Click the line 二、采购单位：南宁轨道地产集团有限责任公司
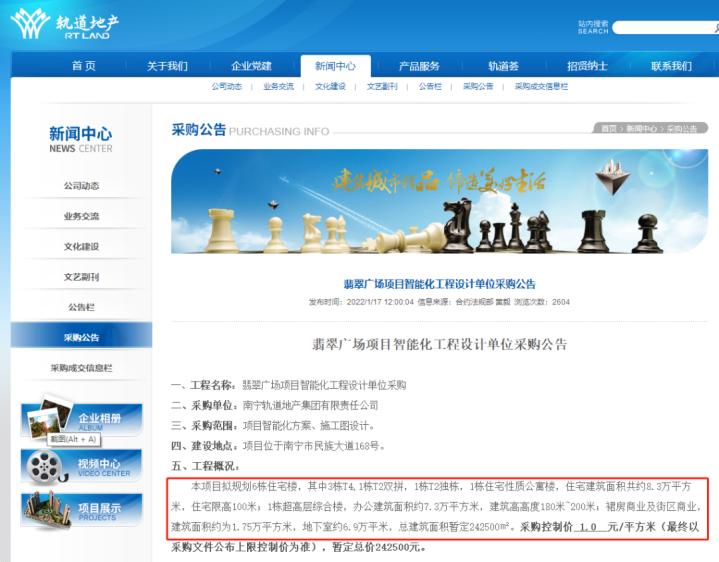Image resolution: width=719 pixels, height=562 pixels. tap(275, 405)
